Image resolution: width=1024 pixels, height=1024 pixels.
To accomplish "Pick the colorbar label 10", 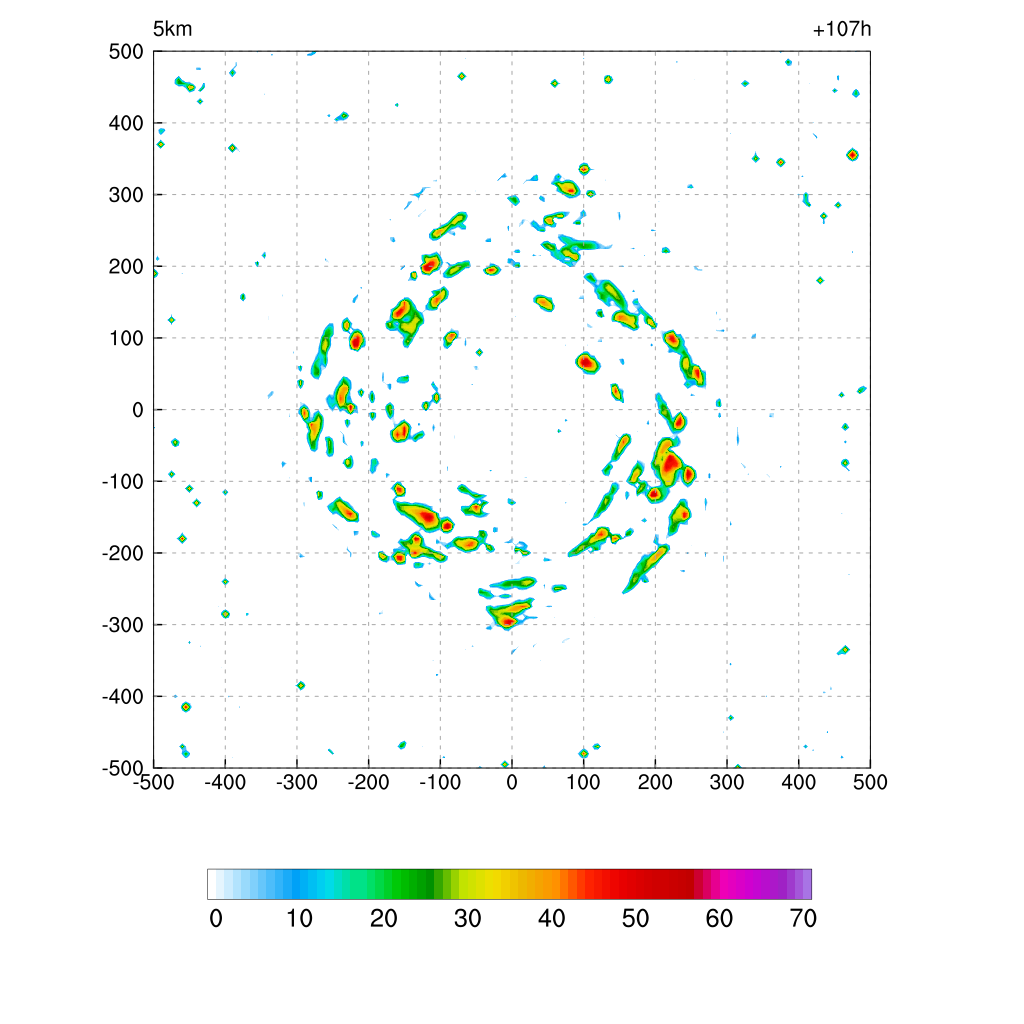I will click(300, 919).
